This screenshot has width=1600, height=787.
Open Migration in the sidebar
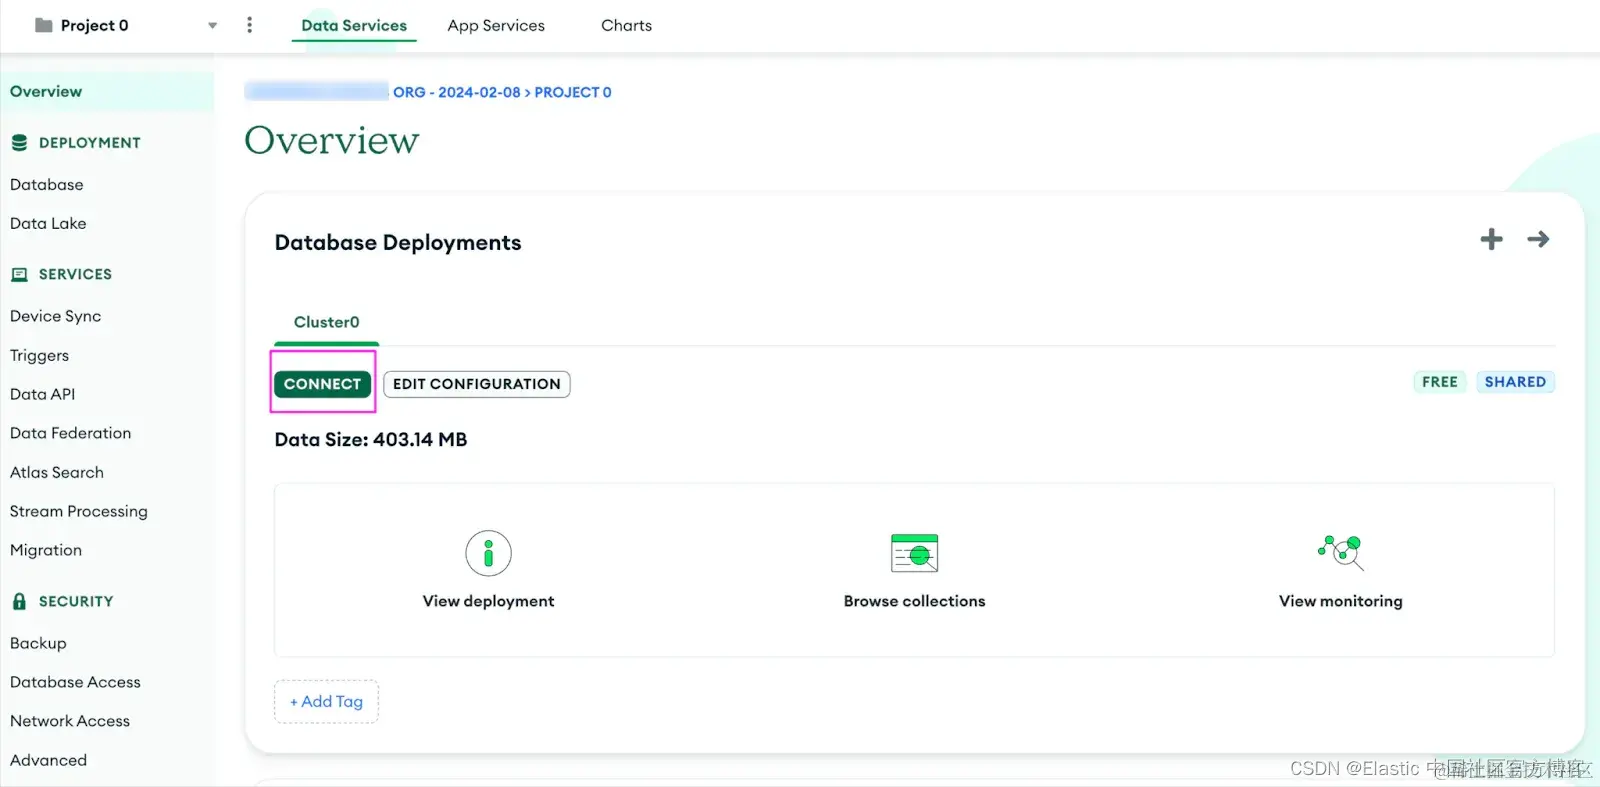46,550
